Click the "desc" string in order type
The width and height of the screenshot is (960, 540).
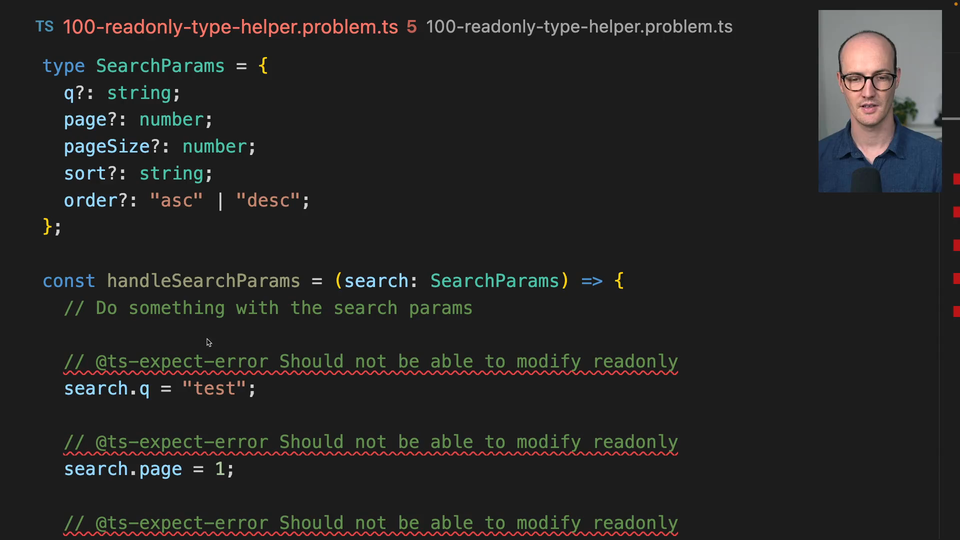[x=267, y=200]
